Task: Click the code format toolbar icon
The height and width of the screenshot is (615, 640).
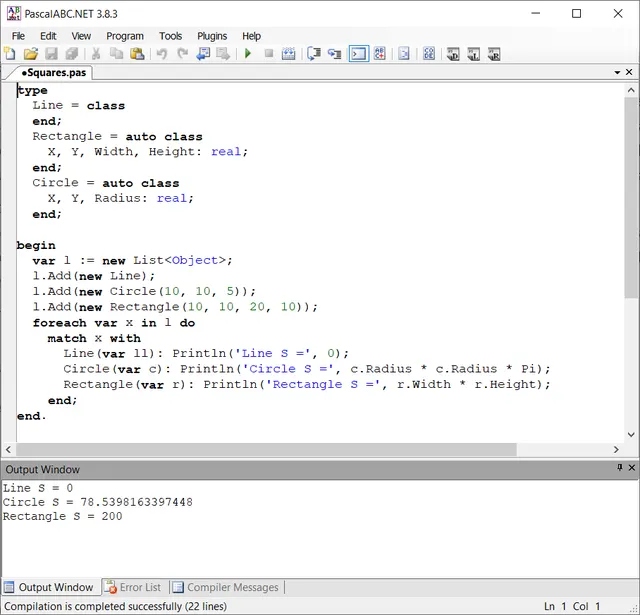Action: (x=404, y=53)
